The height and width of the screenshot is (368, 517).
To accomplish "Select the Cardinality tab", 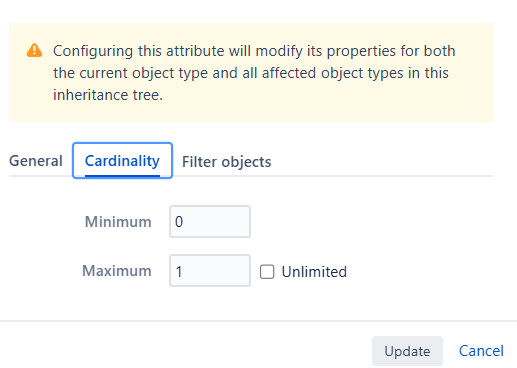I will coord(122,161).
